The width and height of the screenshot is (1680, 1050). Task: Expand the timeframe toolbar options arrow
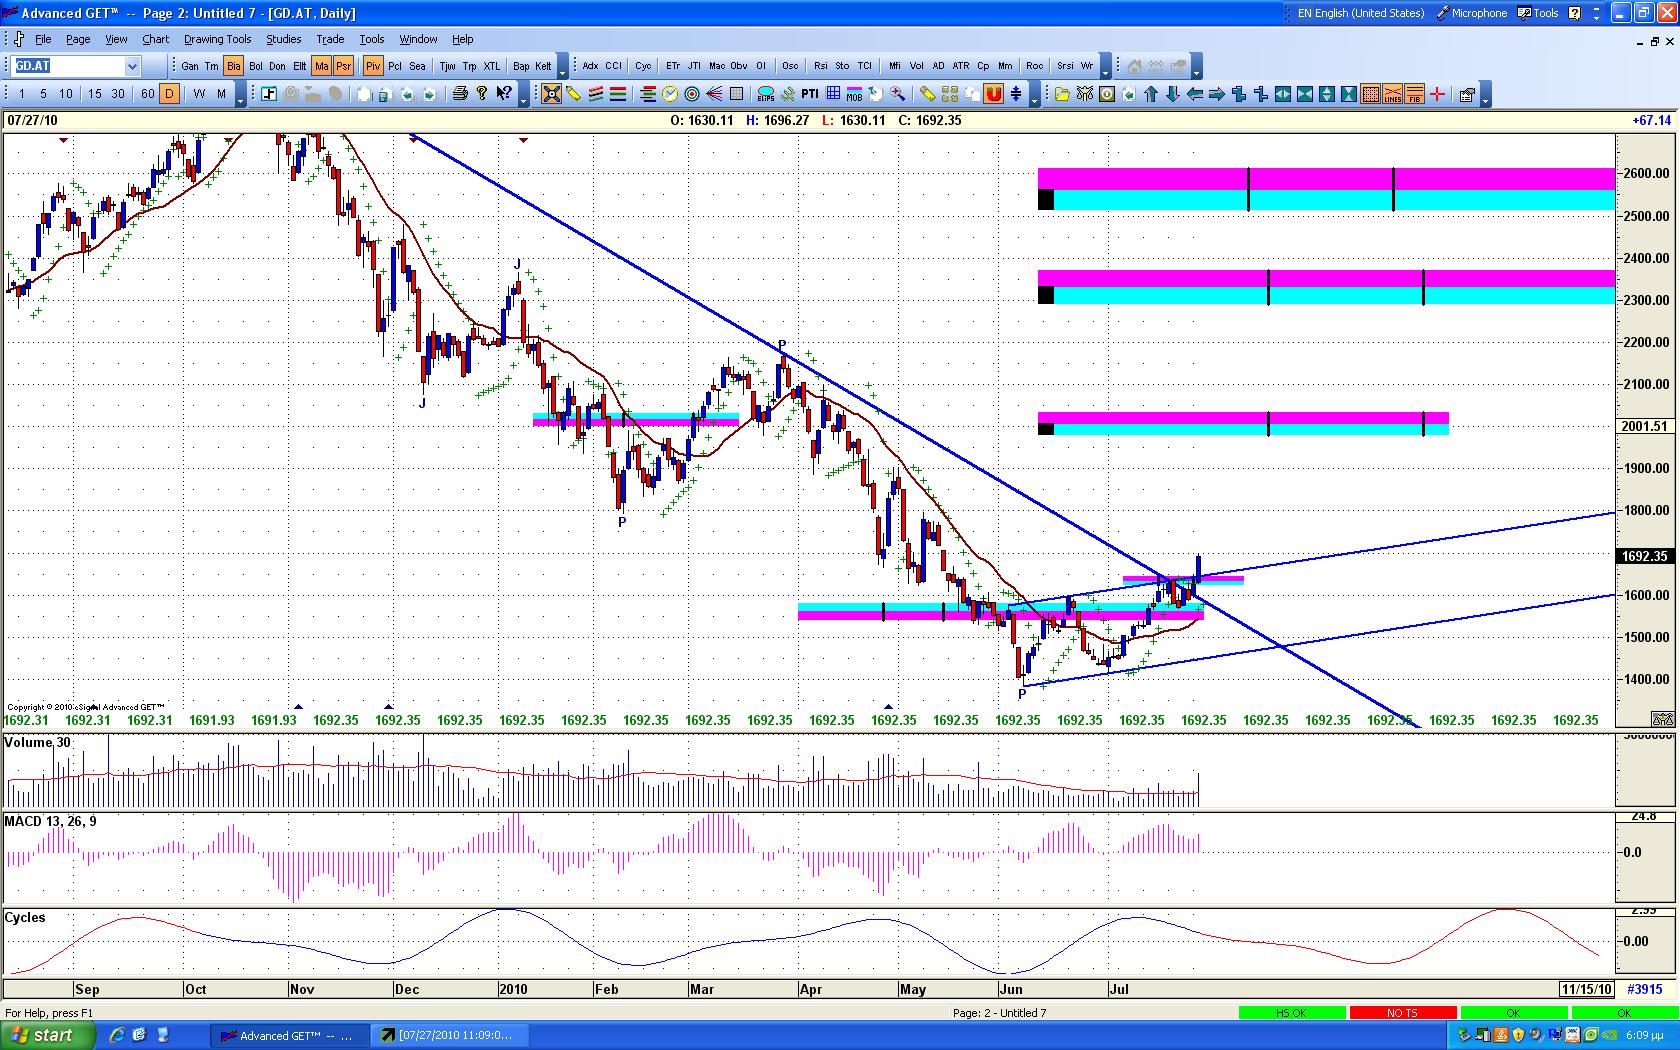240,95
